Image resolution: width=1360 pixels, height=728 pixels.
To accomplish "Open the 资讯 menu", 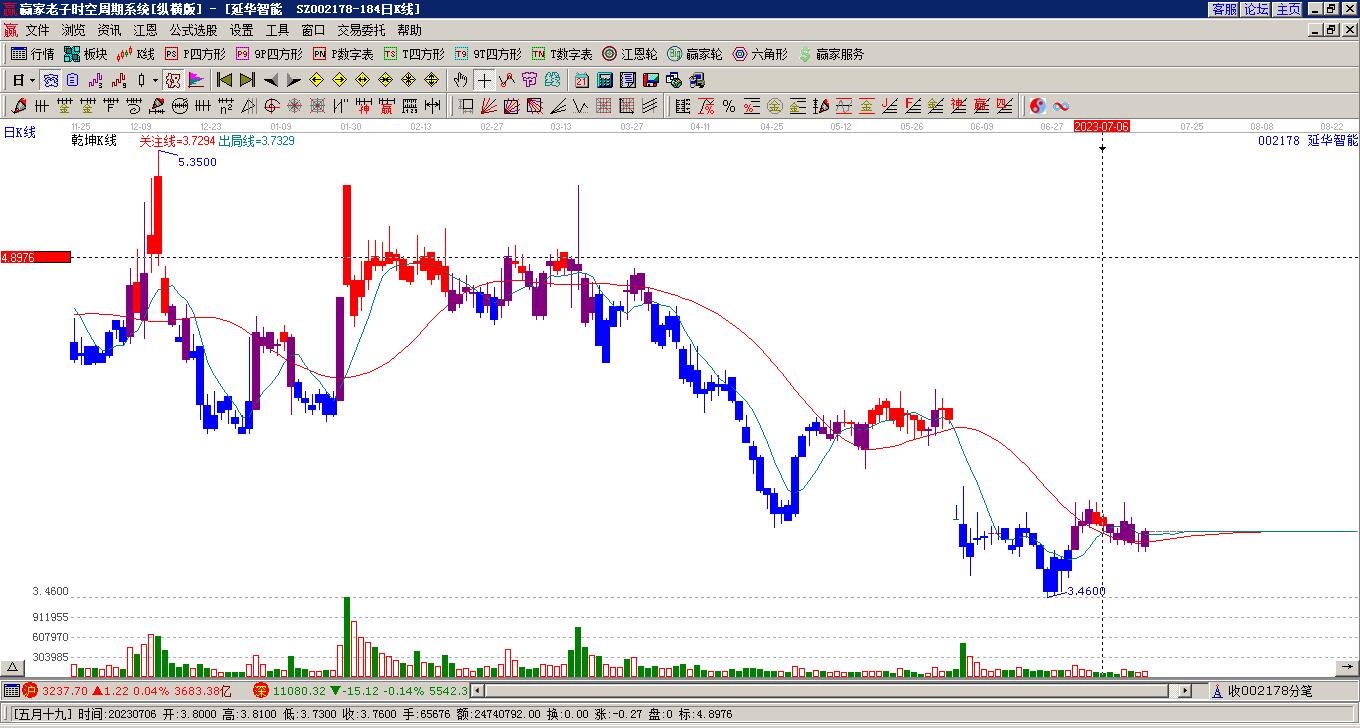I will point(109,31).
